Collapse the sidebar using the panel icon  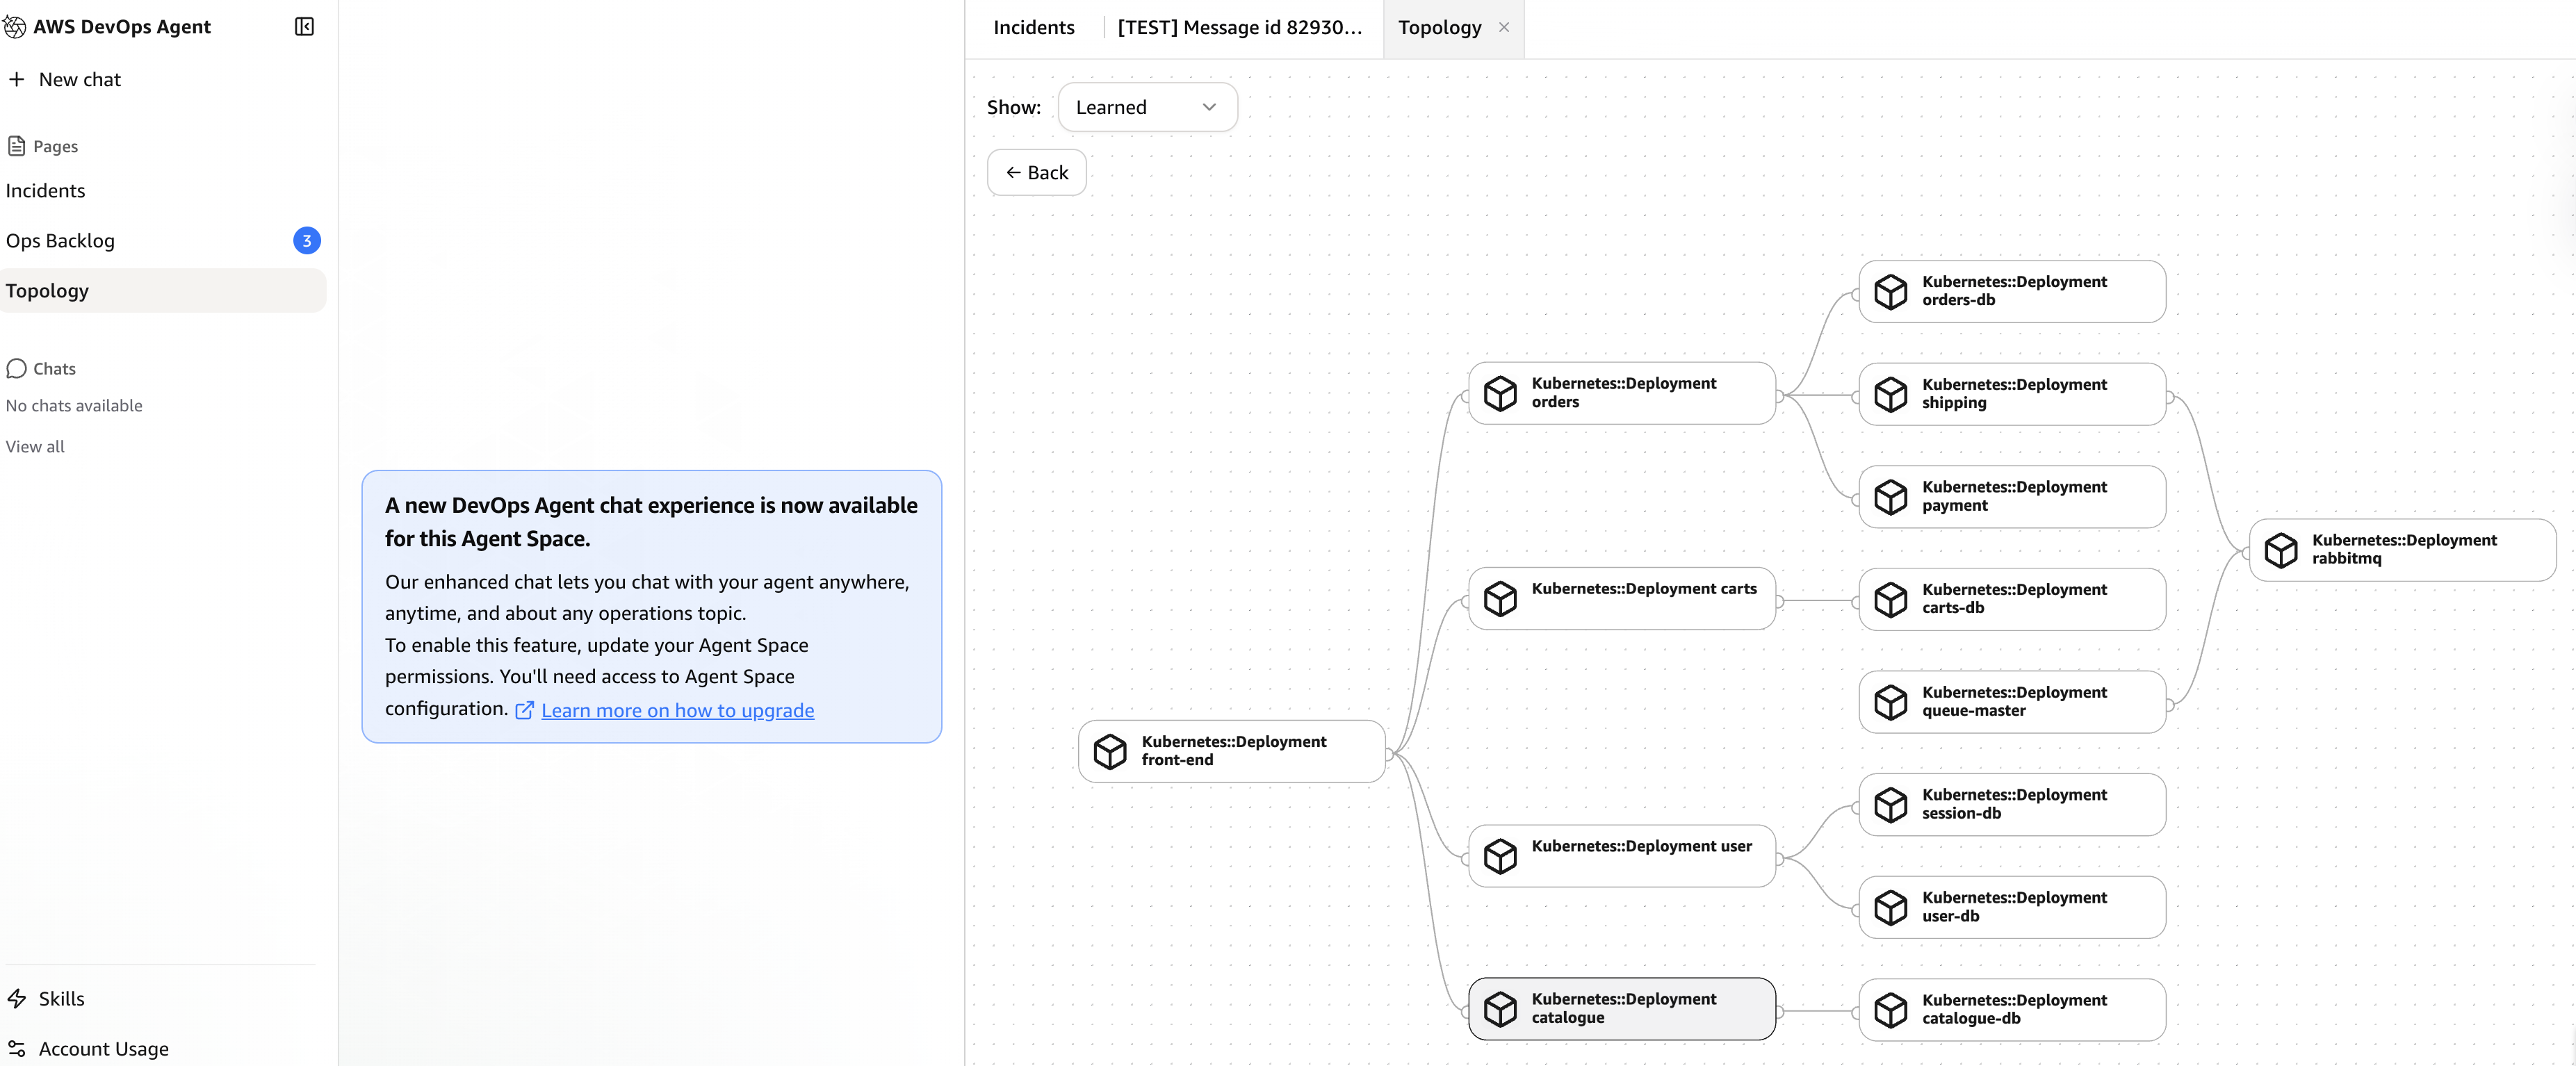[303, 27]
